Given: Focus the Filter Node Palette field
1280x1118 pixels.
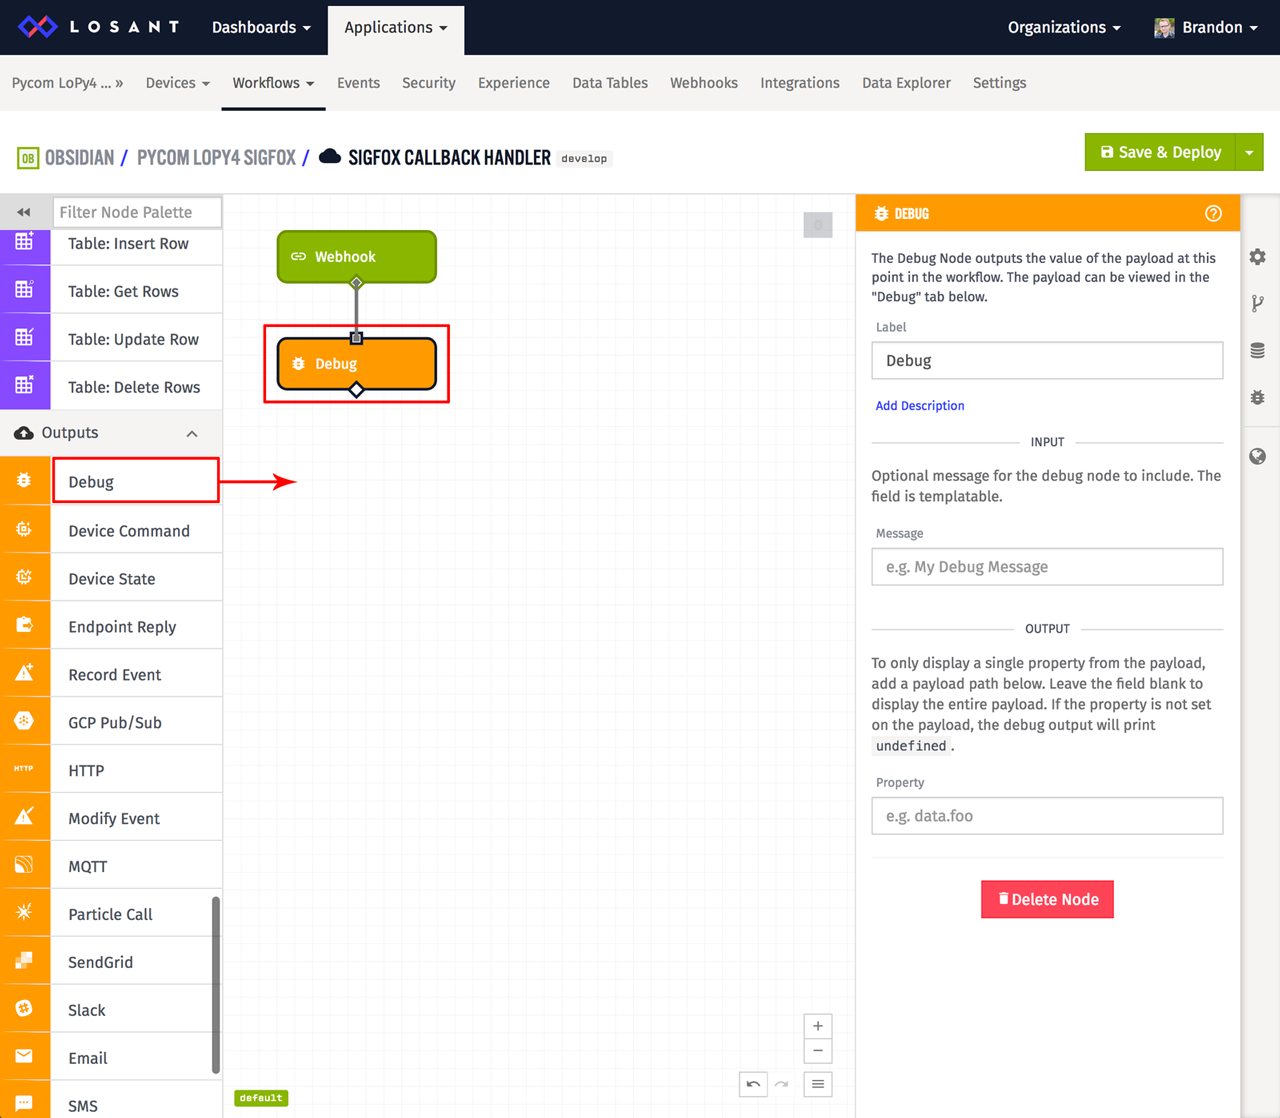Looking at the screenshot, I should [x=137, y=212].
